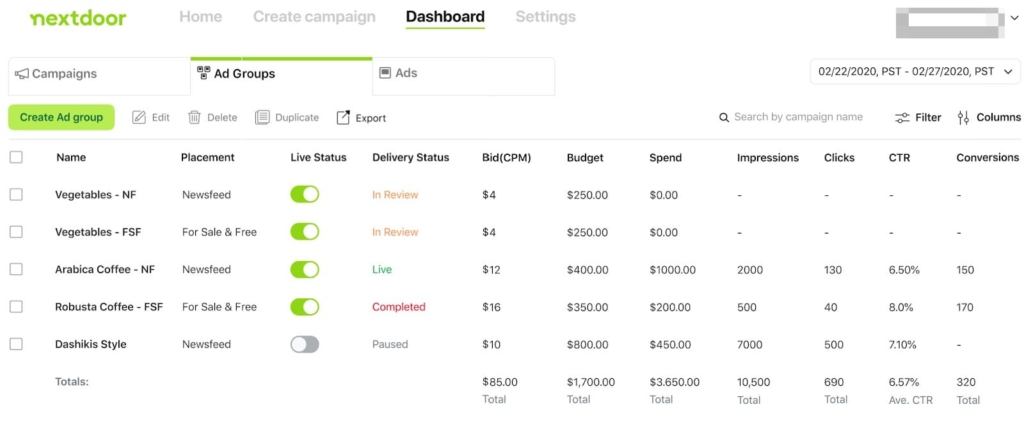1024x423 pixels.
Task: Click the Completed delivery status
Action: 398,307
